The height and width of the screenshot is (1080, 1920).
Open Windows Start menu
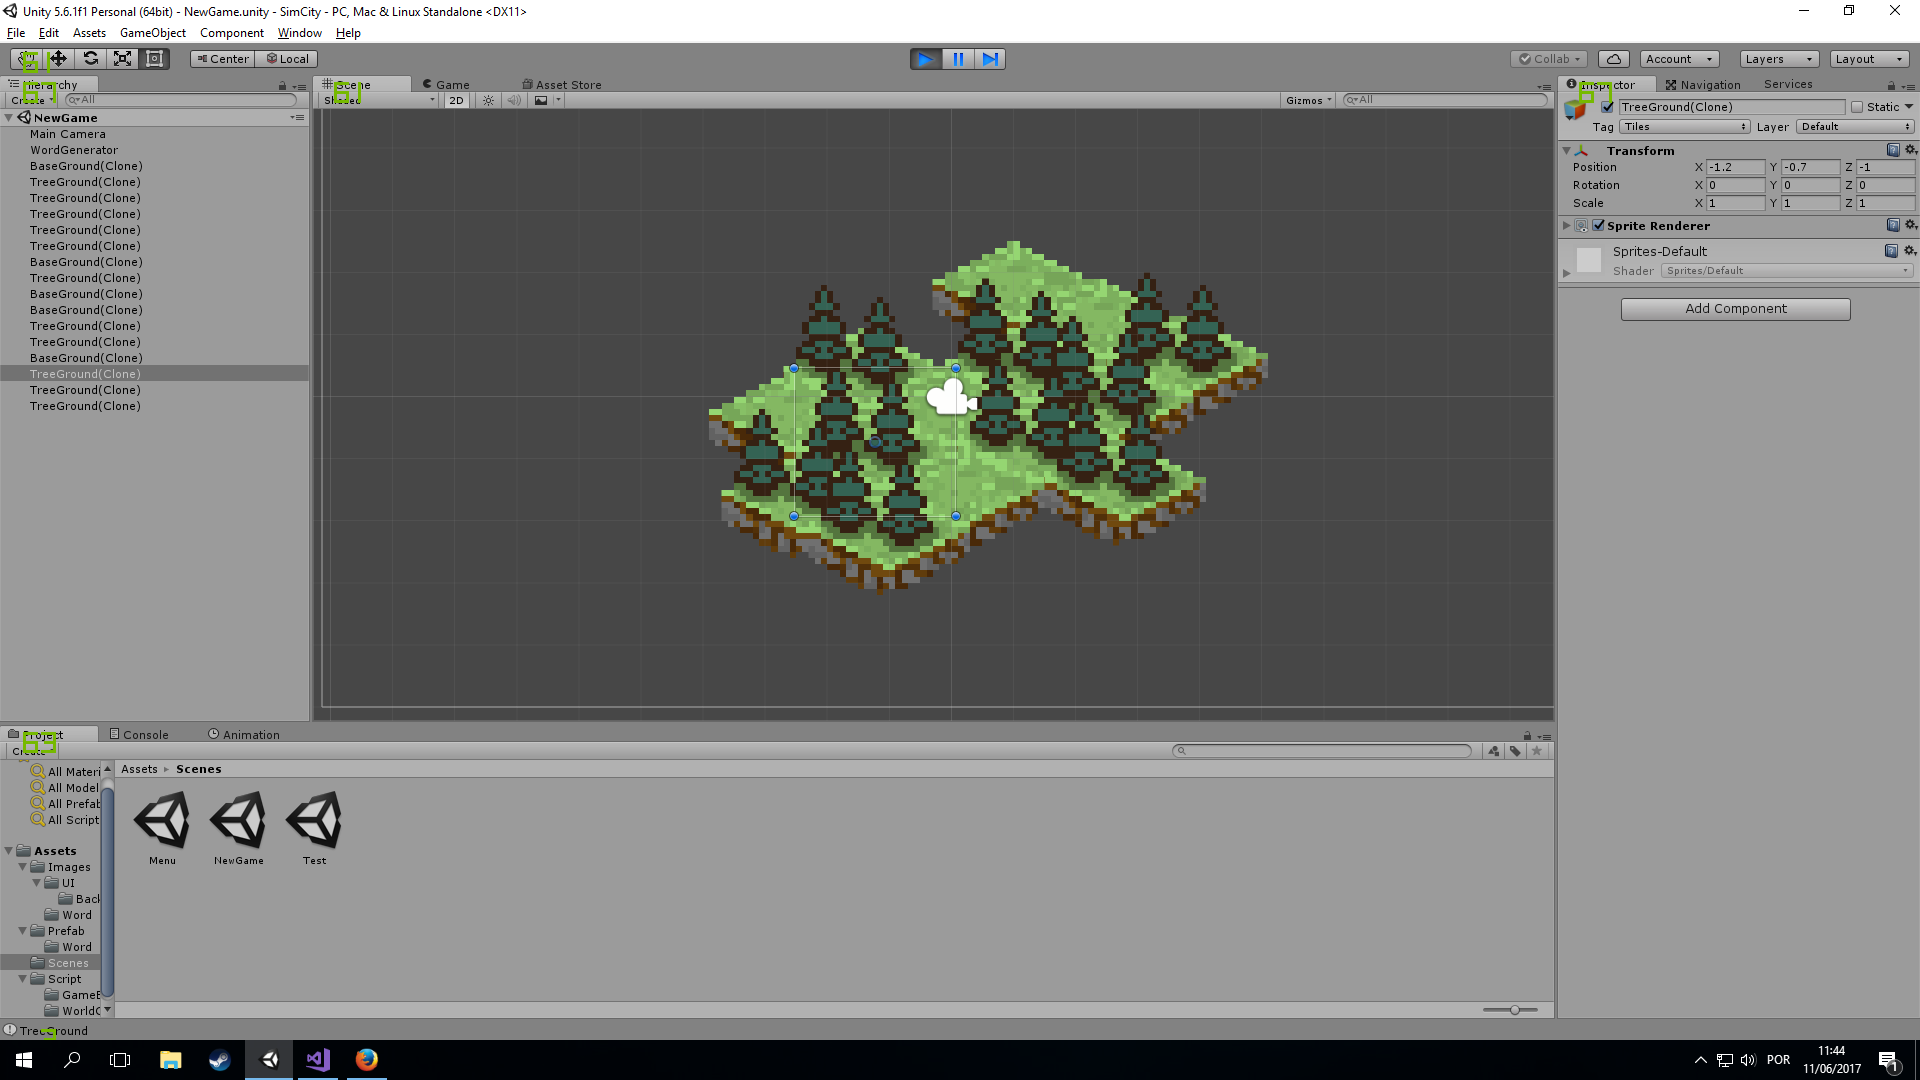pos(24,1060)
